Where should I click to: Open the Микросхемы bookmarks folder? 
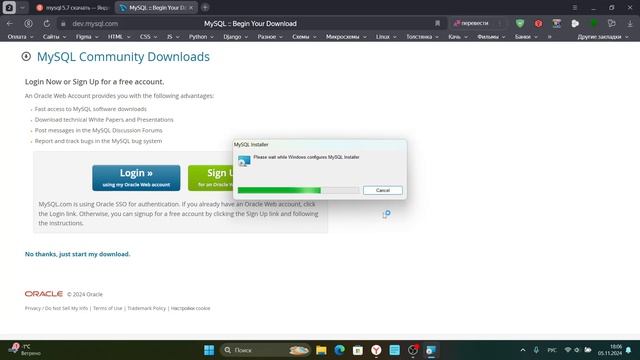tap(346, 37)
